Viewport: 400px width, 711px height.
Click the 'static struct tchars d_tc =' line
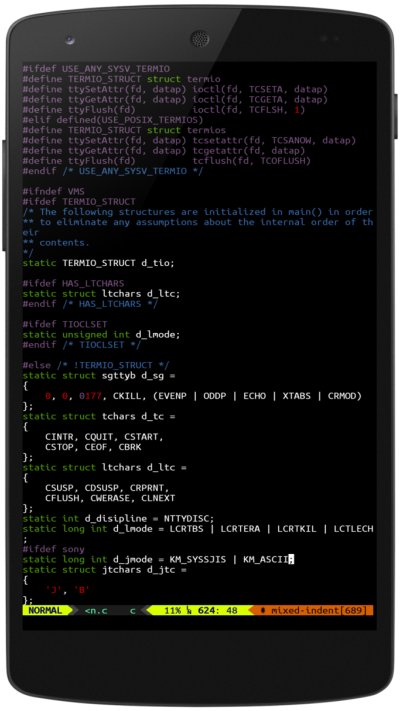(99, 416)
